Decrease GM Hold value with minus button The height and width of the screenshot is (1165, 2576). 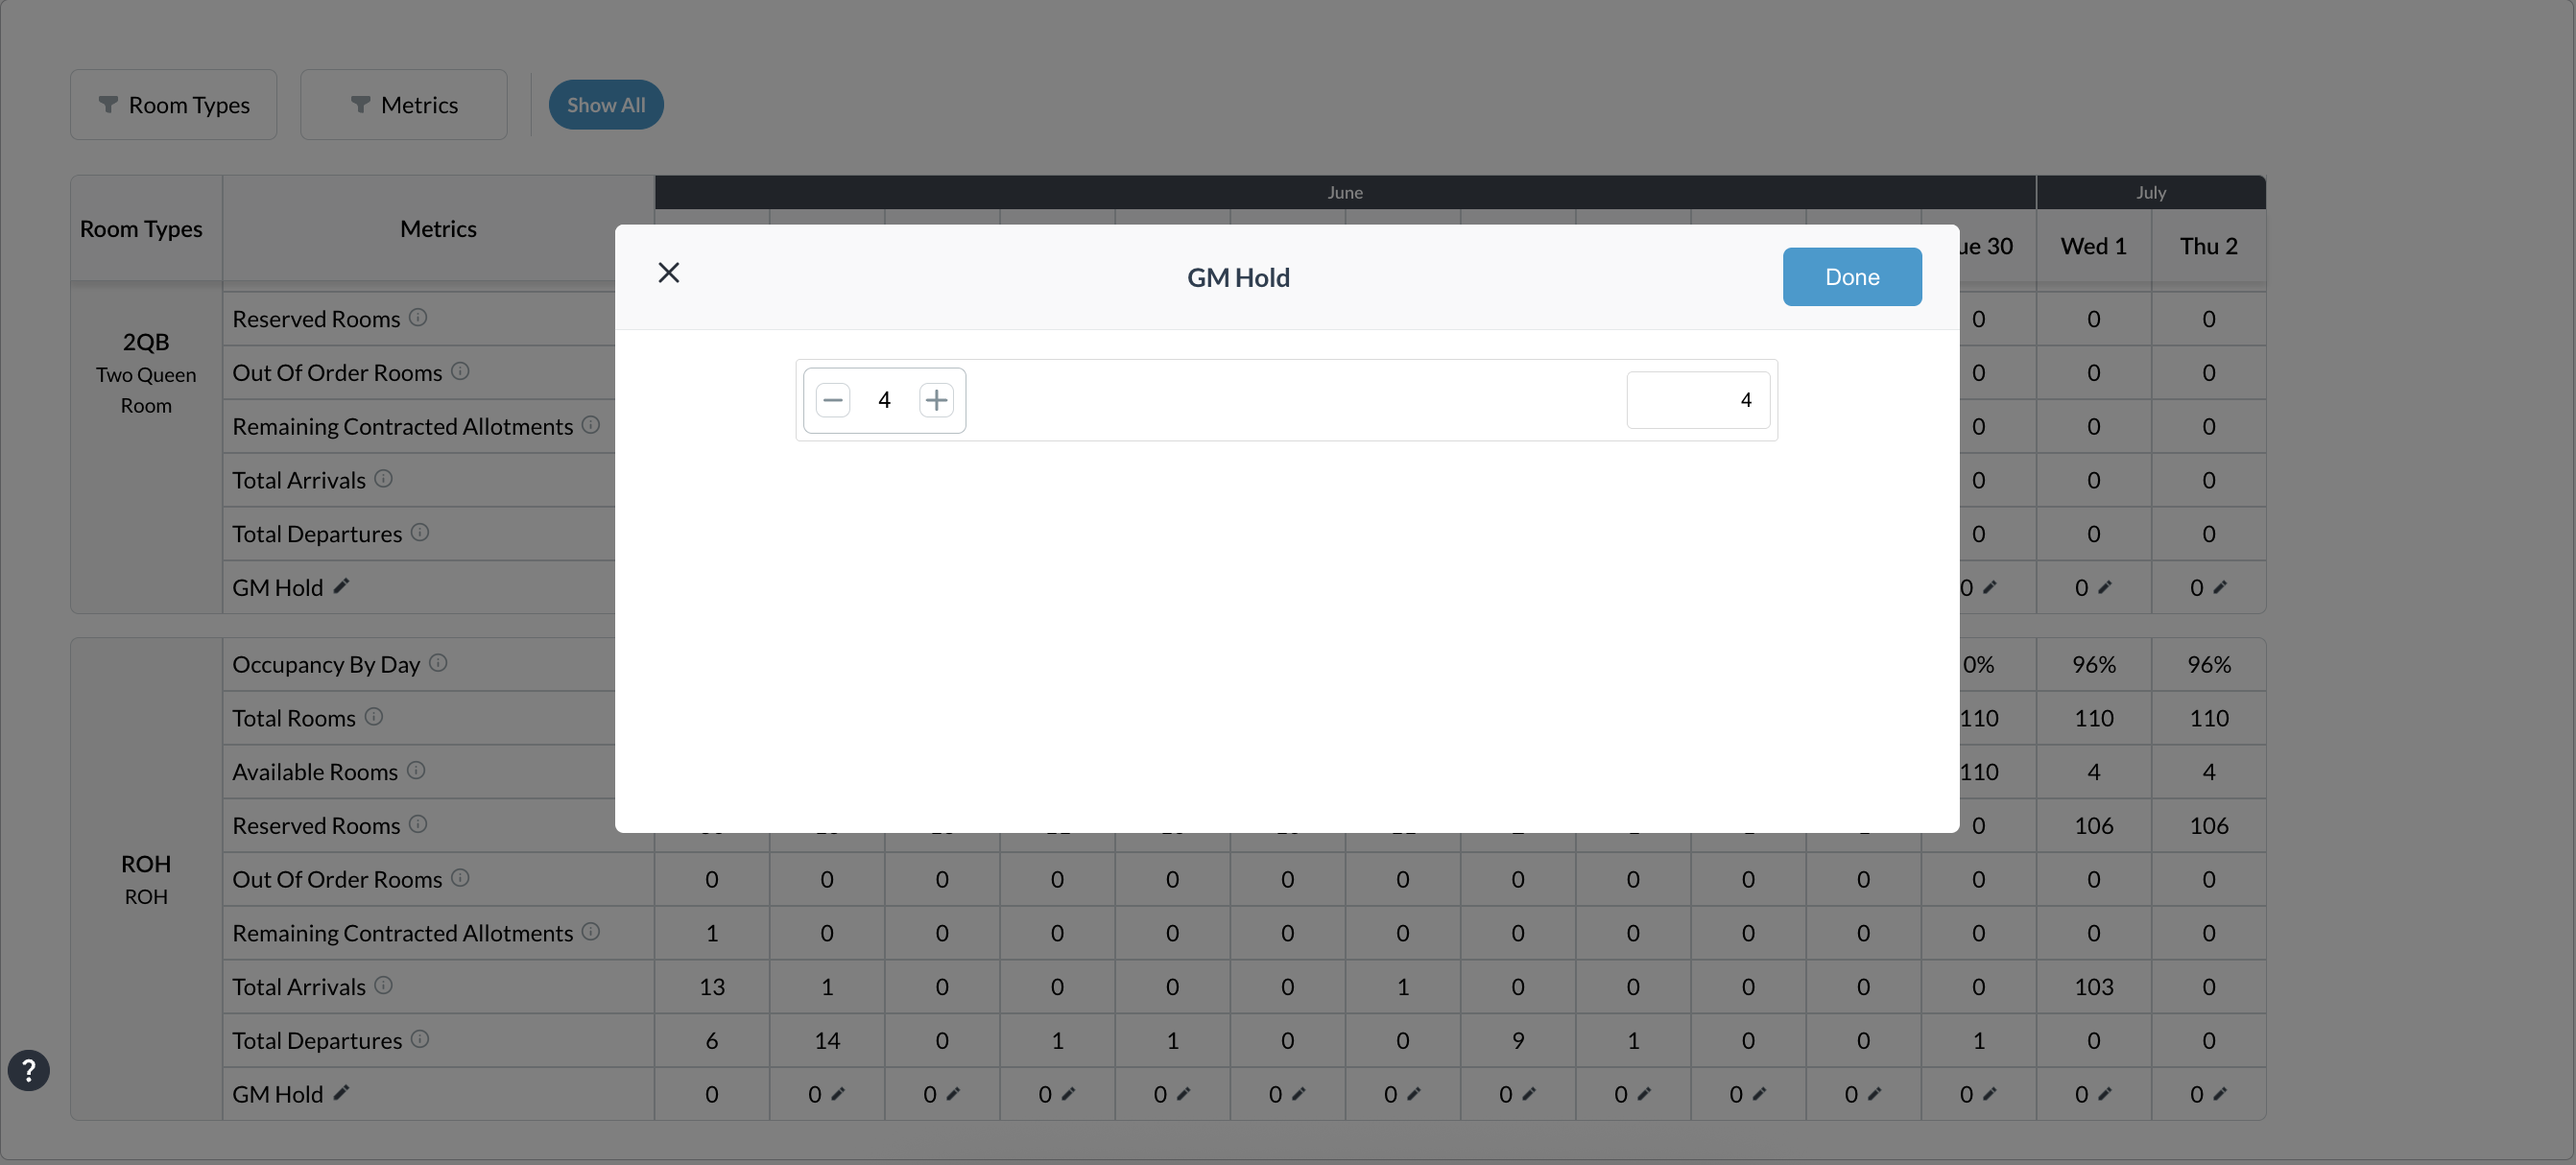pos(832,400)
